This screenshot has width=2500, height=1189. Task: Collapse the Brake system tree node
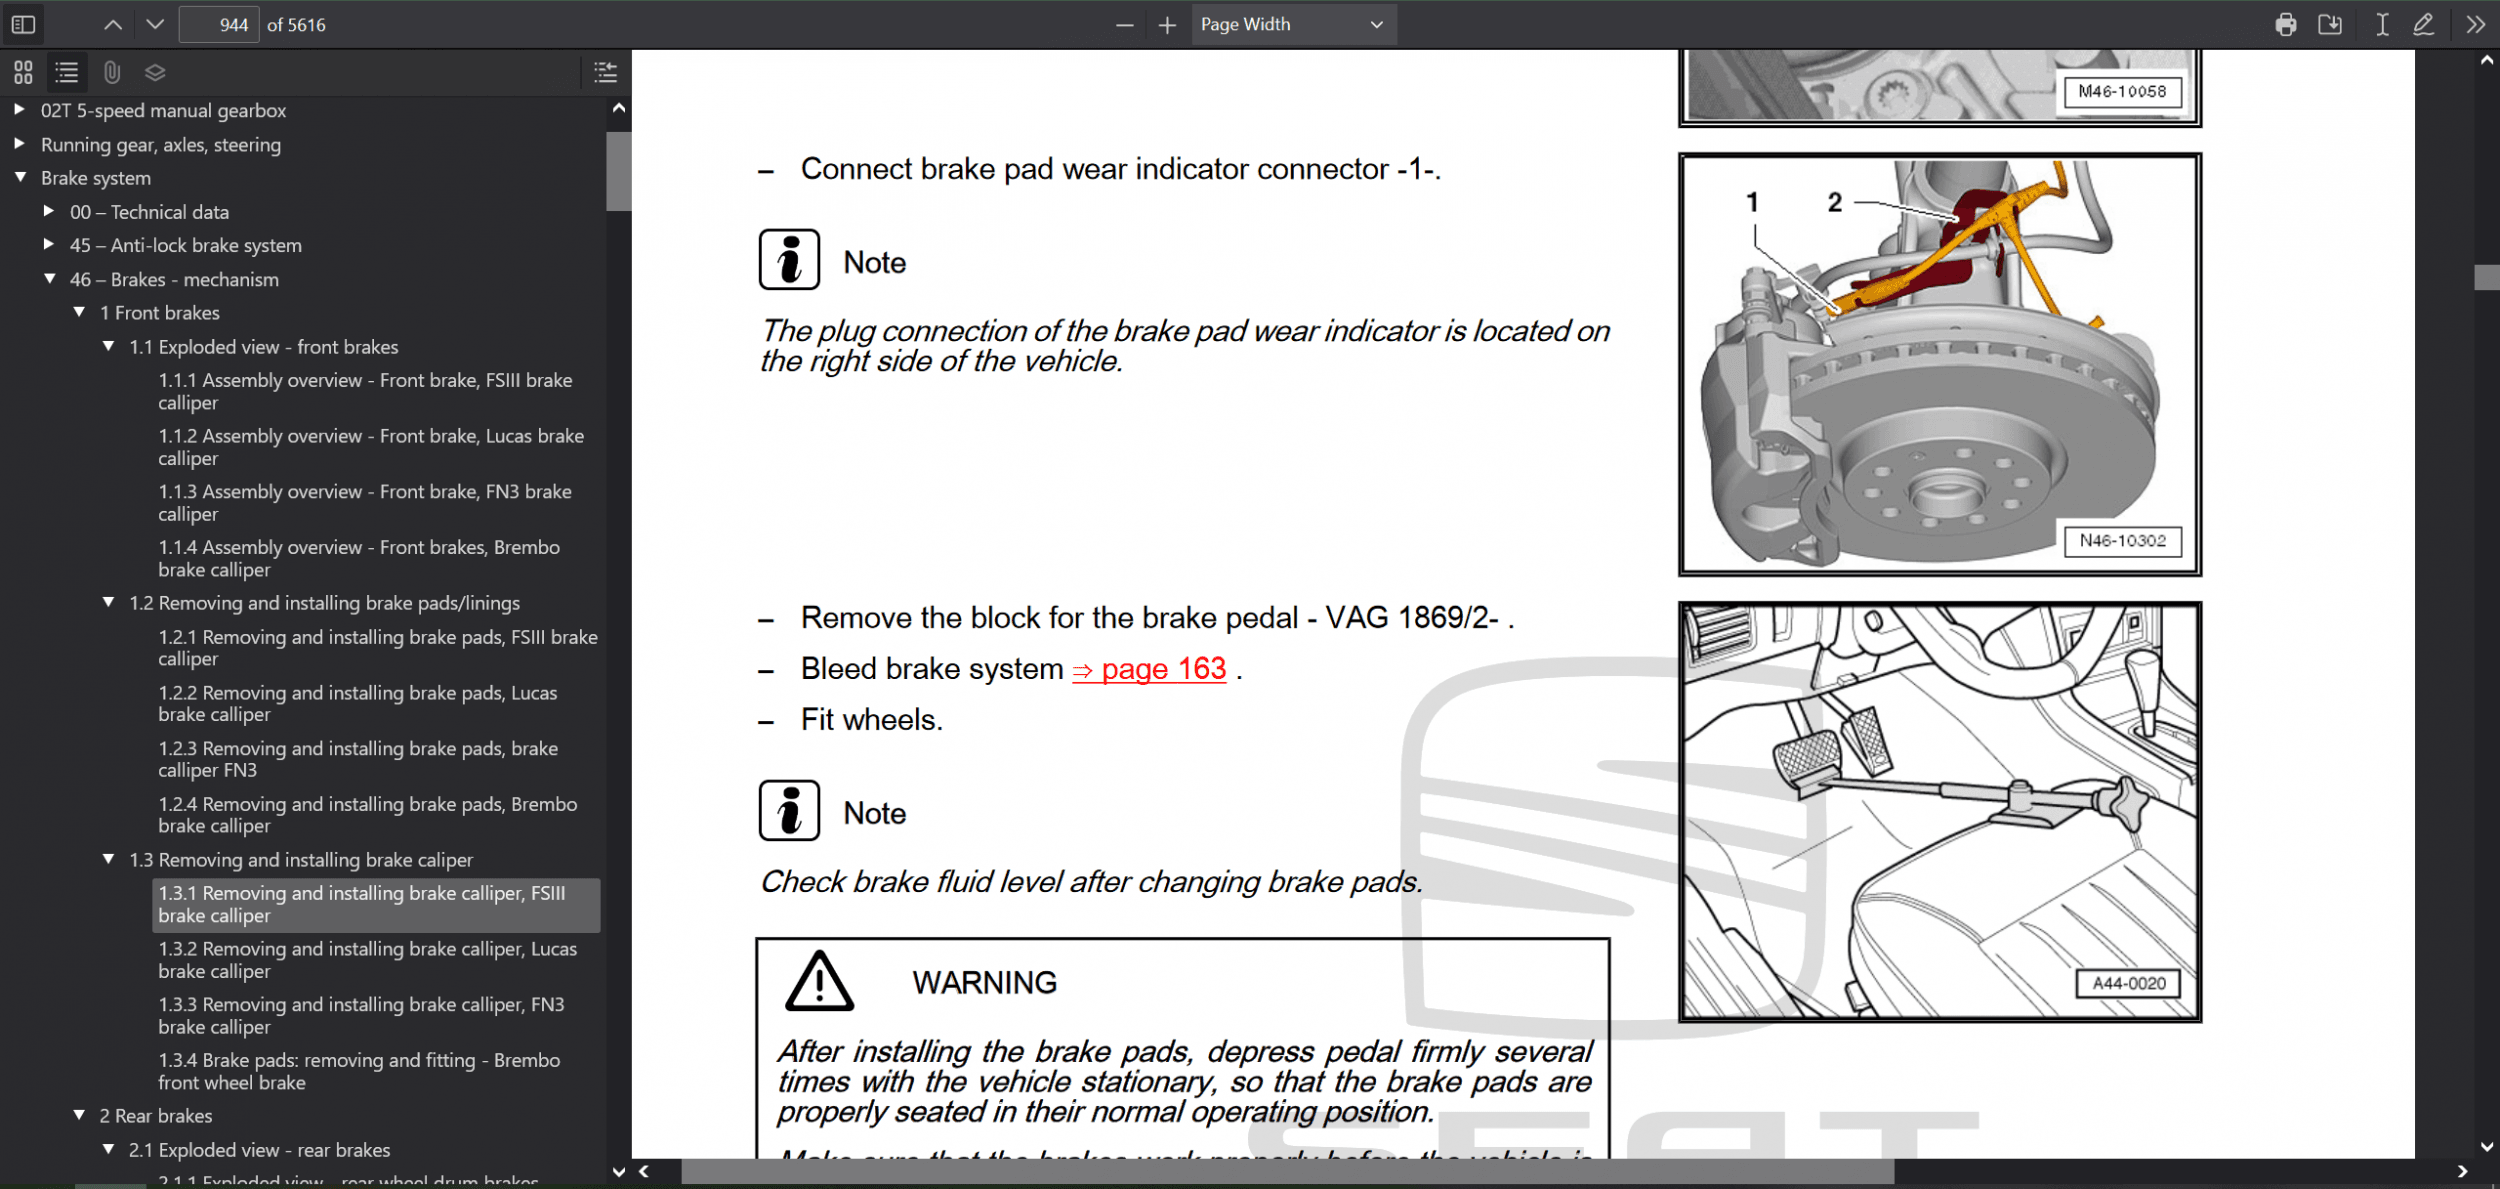(x=20, y=177)
